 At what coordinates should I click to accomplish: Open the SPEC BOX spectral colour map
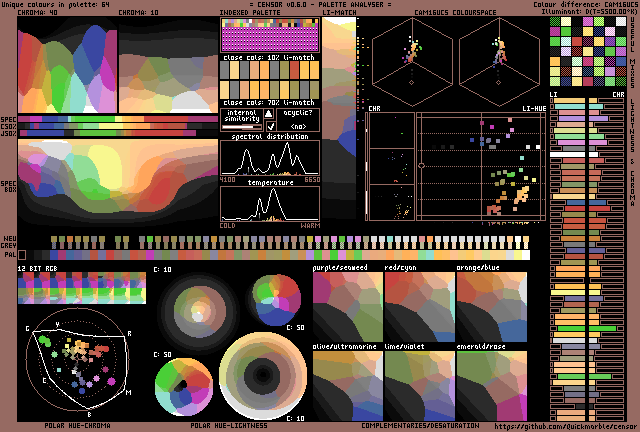(x=118, y=182)
